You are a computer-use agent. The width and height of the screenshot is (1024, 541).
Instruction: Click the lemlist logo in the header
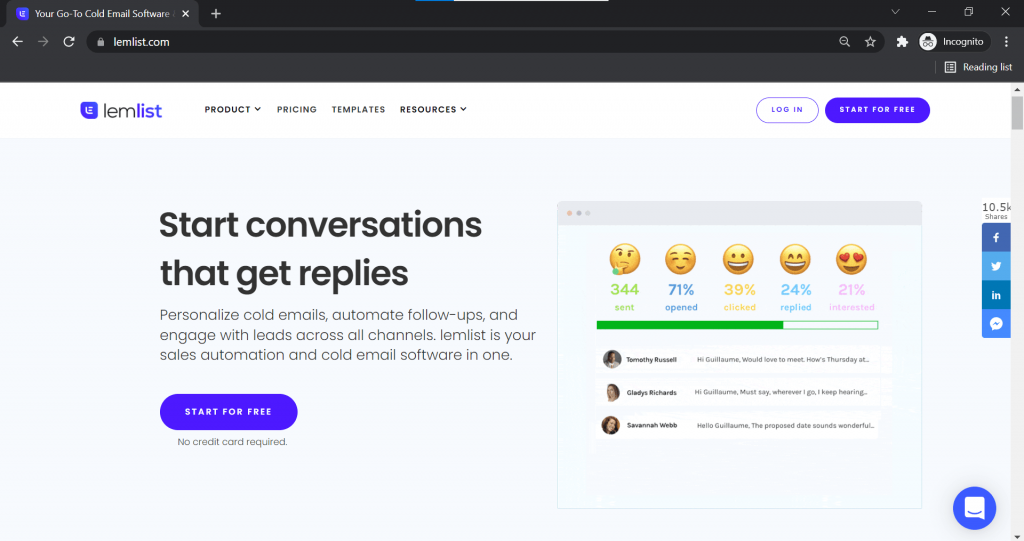point(121,110)
